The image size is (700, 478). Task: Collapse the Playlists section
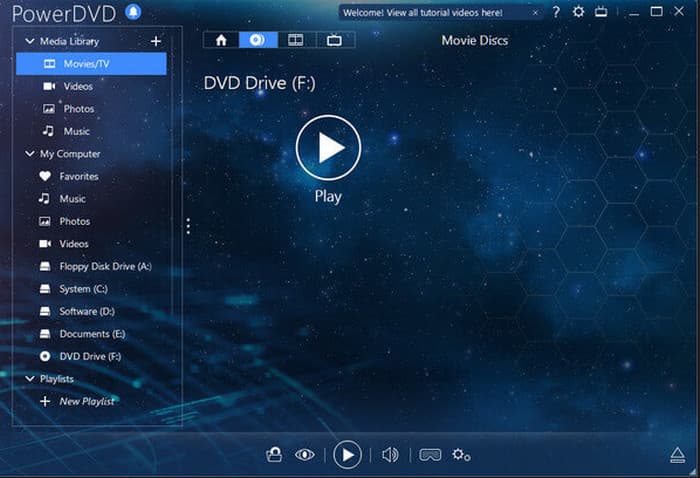click(30, 378)
